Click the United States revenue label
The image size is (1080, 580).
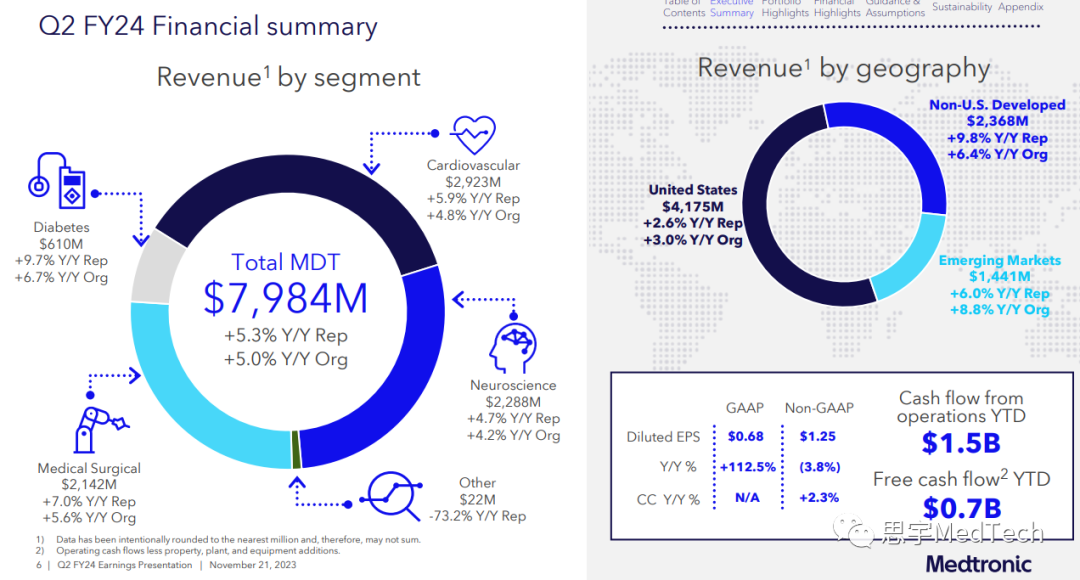(693, 190)
